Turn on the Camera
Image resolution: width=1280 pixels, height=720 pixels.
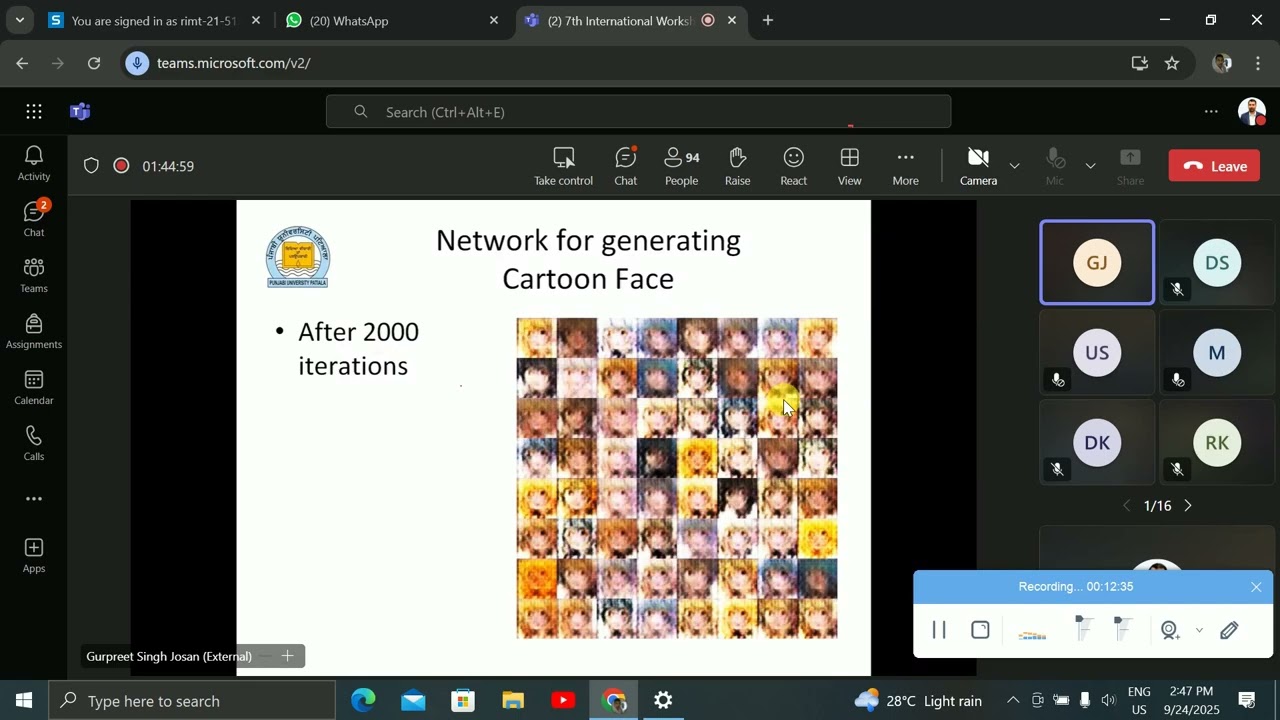pos(978,166)
